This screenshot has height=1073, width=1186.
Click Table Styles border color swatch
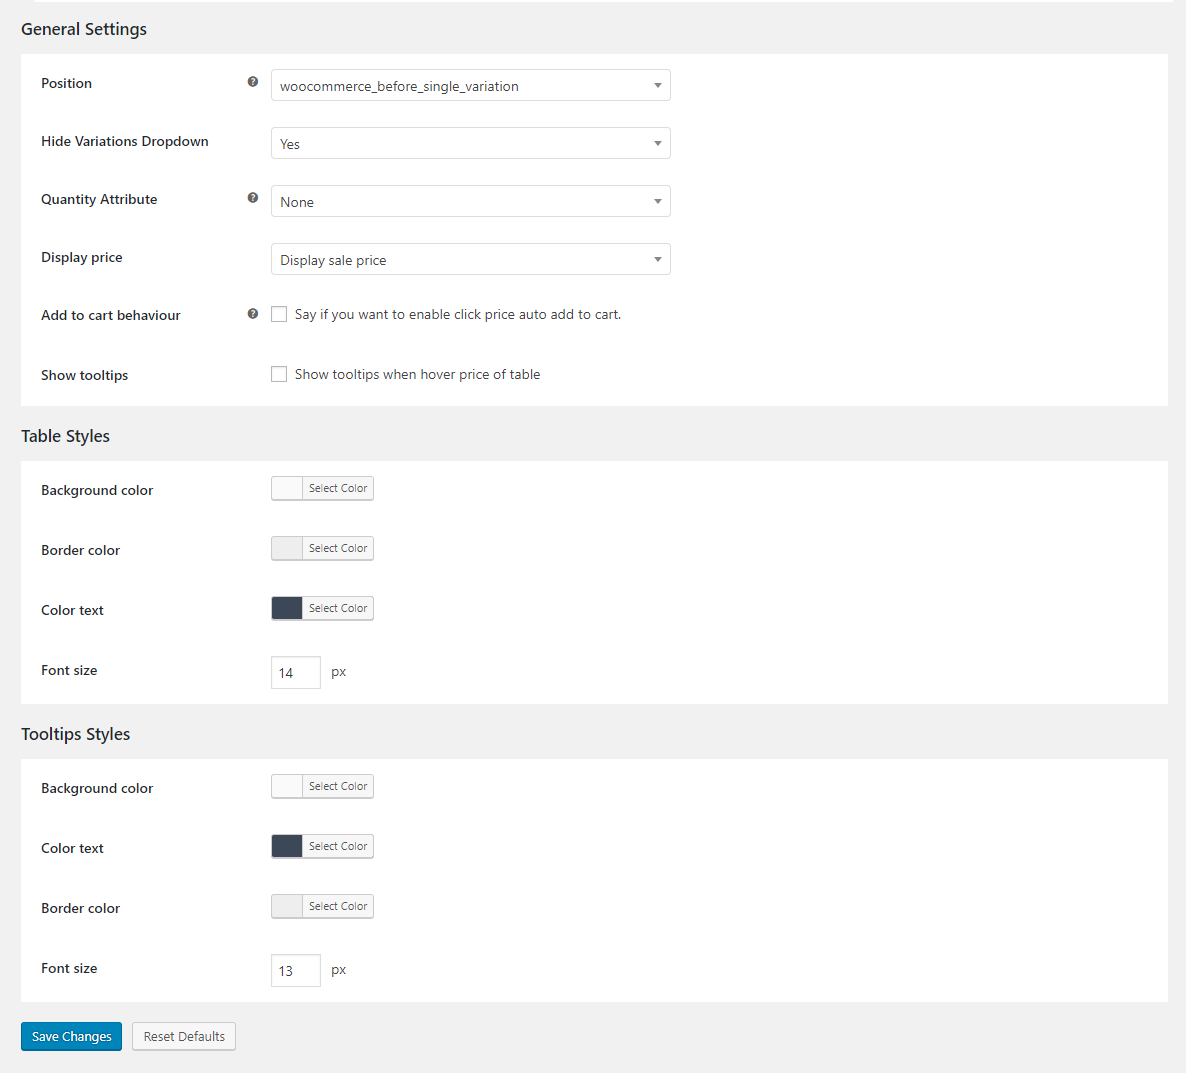tap(287, 548)
